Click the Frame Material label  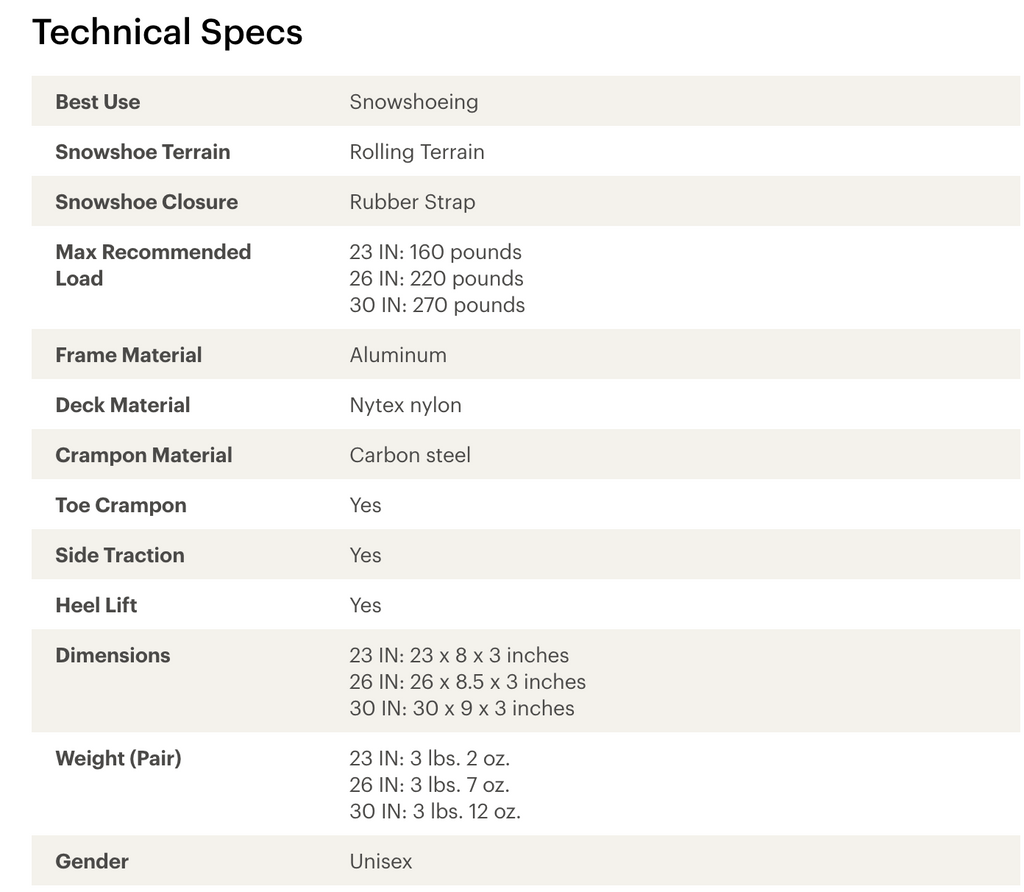129,355
